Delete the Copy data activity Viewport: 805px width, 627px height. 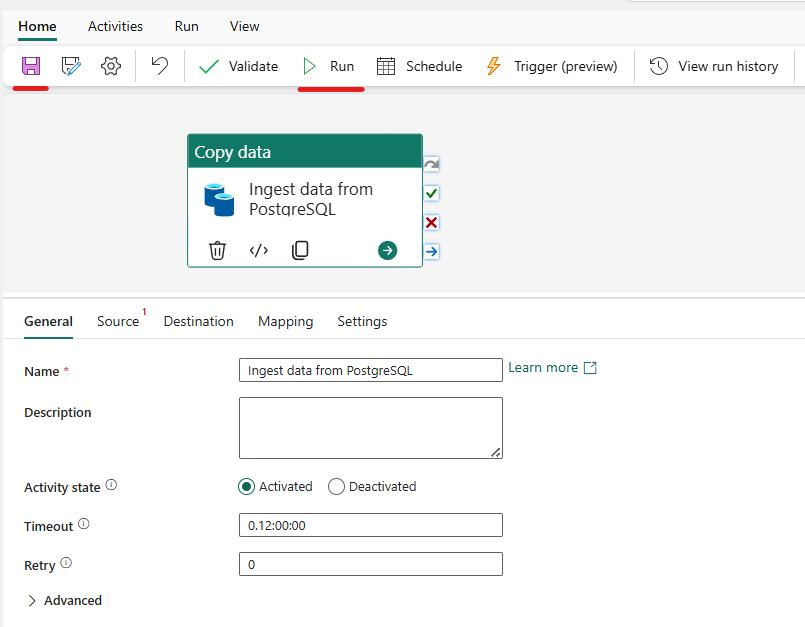pos(217,251)
